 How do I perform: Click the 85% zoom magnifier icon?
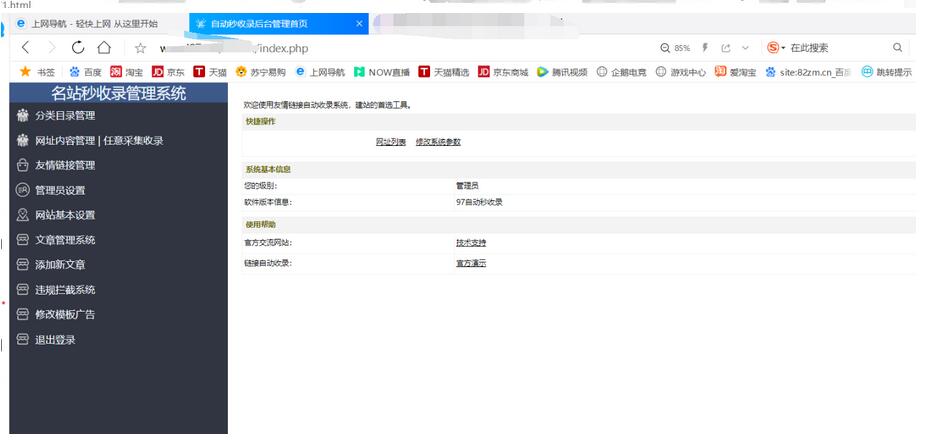point(665,48)
